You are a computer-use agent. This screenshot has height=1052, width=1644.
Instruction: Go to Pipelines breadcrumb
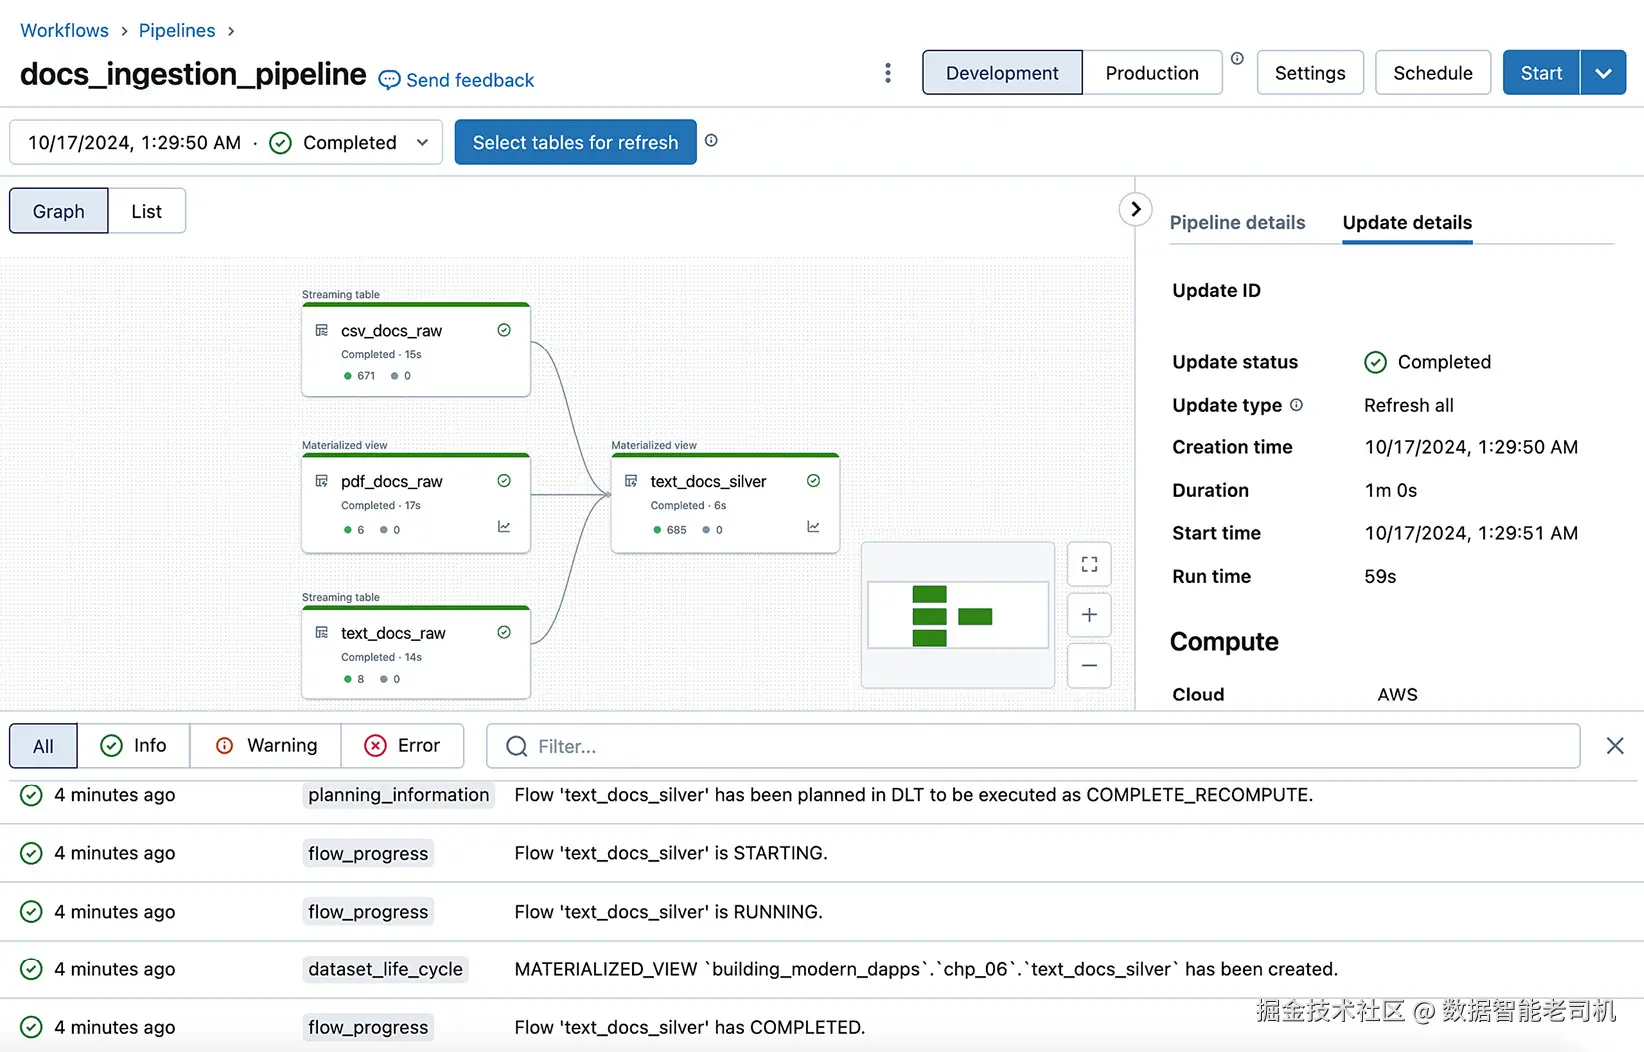click(177, 30)
